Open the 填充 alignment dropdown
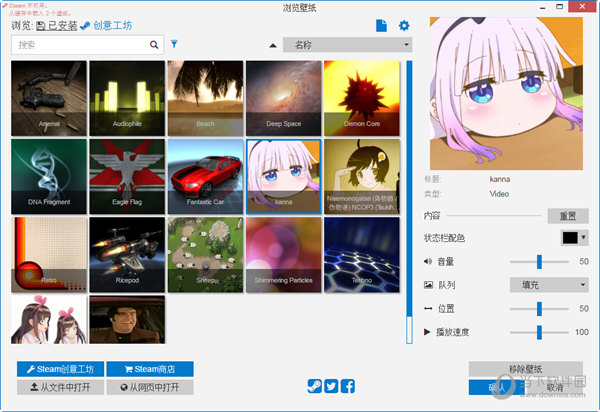This screenshot has width=600, height=412. [x=549, y=285]
